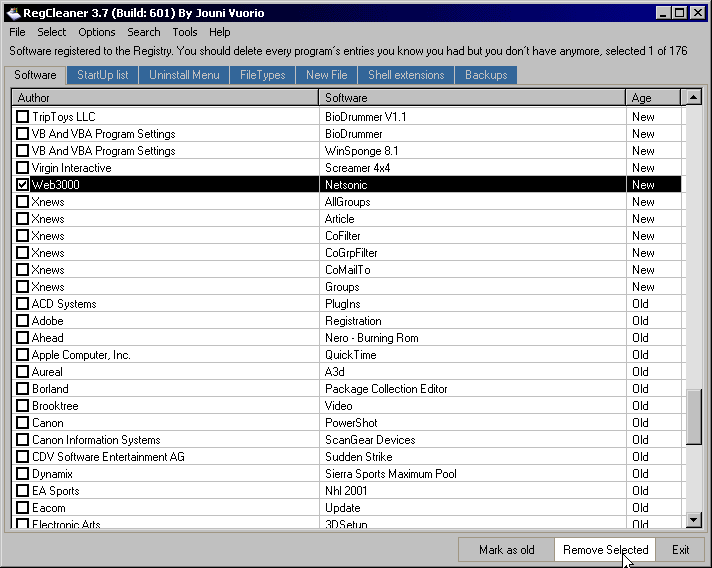Check the Xnews CoGrpFilter row checkbox
712x568 pixels.
coord(22,252)
